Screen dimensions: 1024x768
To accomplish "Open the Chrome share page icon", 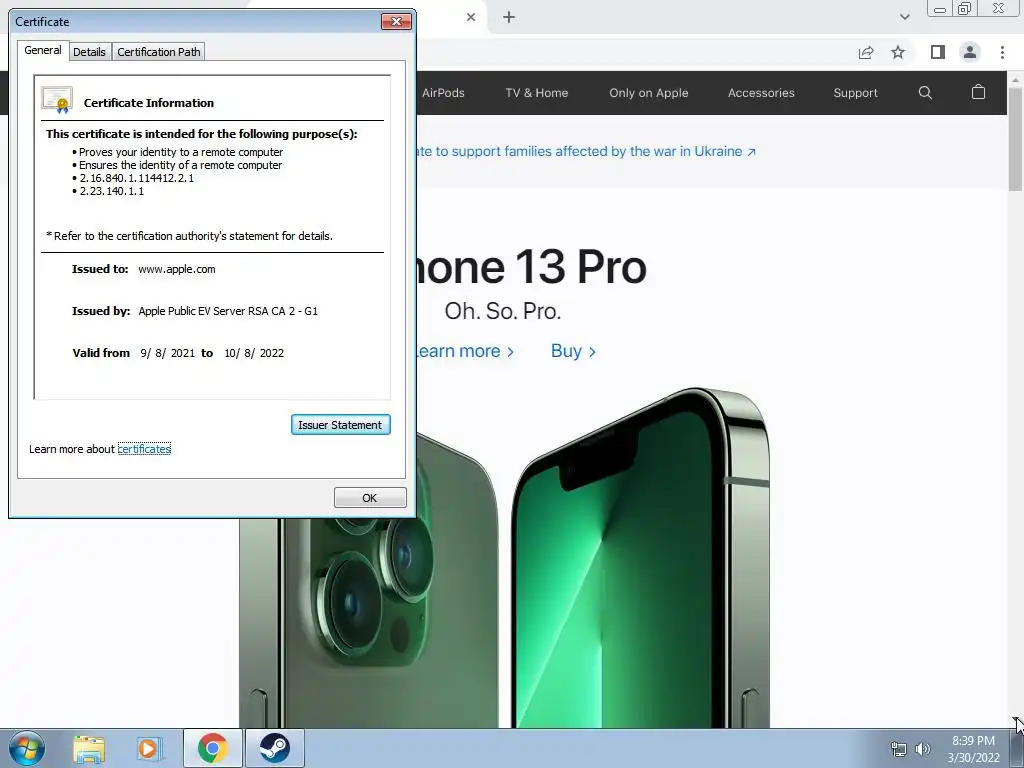I will (x=866, y=52).
